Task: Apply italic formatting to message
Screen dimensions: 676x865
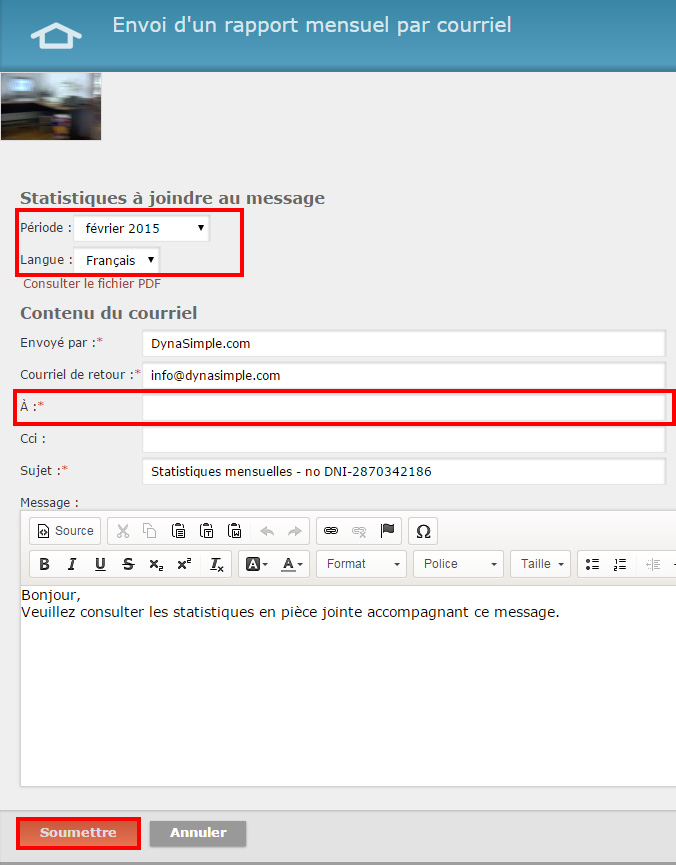Action: click(72, 564)
